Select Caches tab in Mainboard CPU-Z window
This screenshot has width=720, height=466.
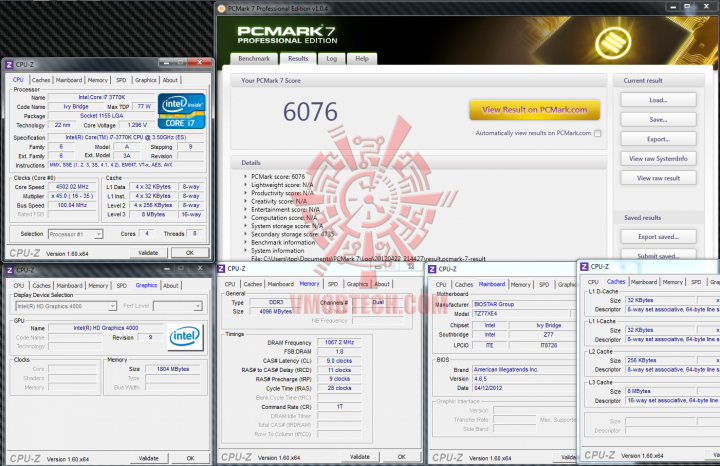(x=464, y=285)
